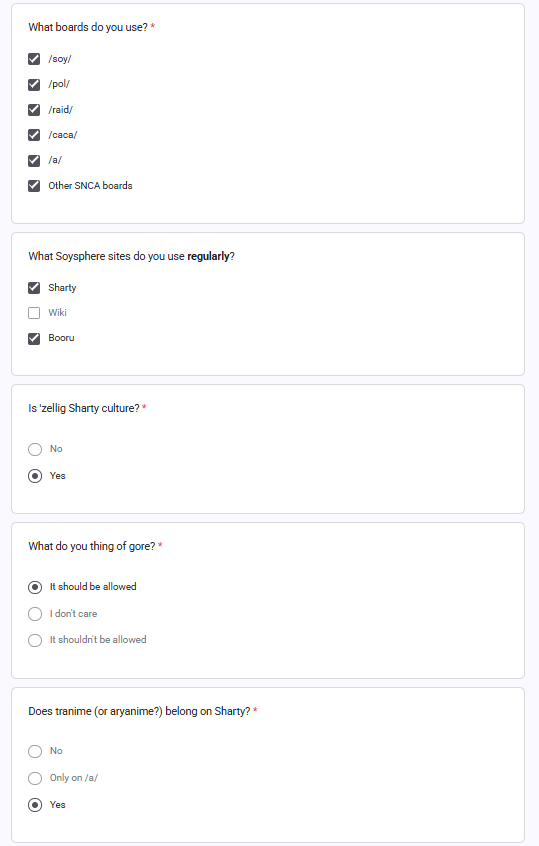This screenshot has width=539, height=846.
Task: Click the Soysphere sites question text
Action: pyautogui.click(x=131, y=256)
